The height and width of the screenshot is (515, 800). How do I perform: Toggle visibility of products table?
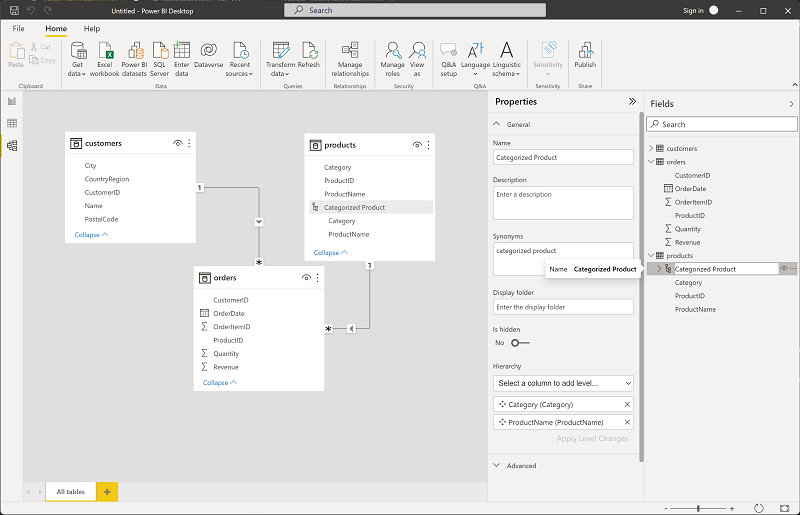(x=417, y=145)
